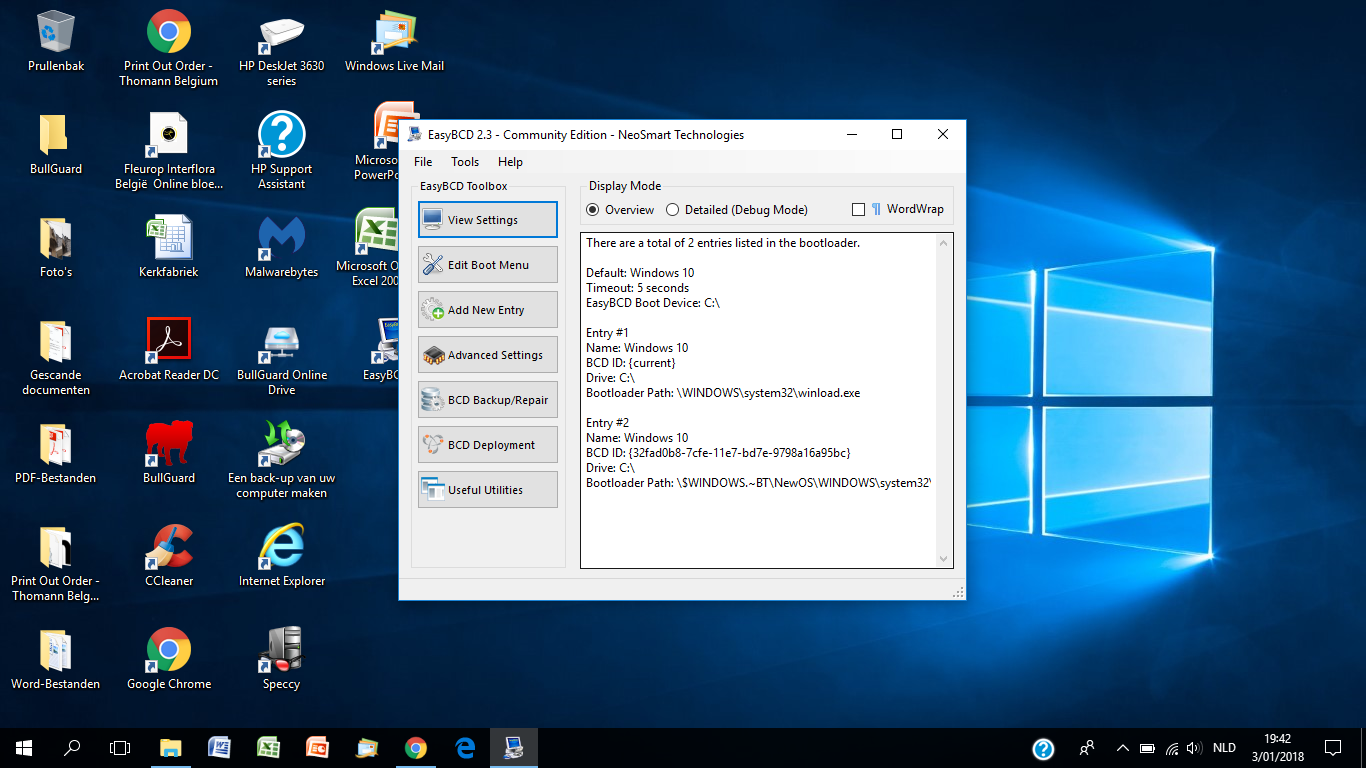Open Advanced Settings chip icon
The height and width of the screenshot is (768, 1366).
point(433,355)
